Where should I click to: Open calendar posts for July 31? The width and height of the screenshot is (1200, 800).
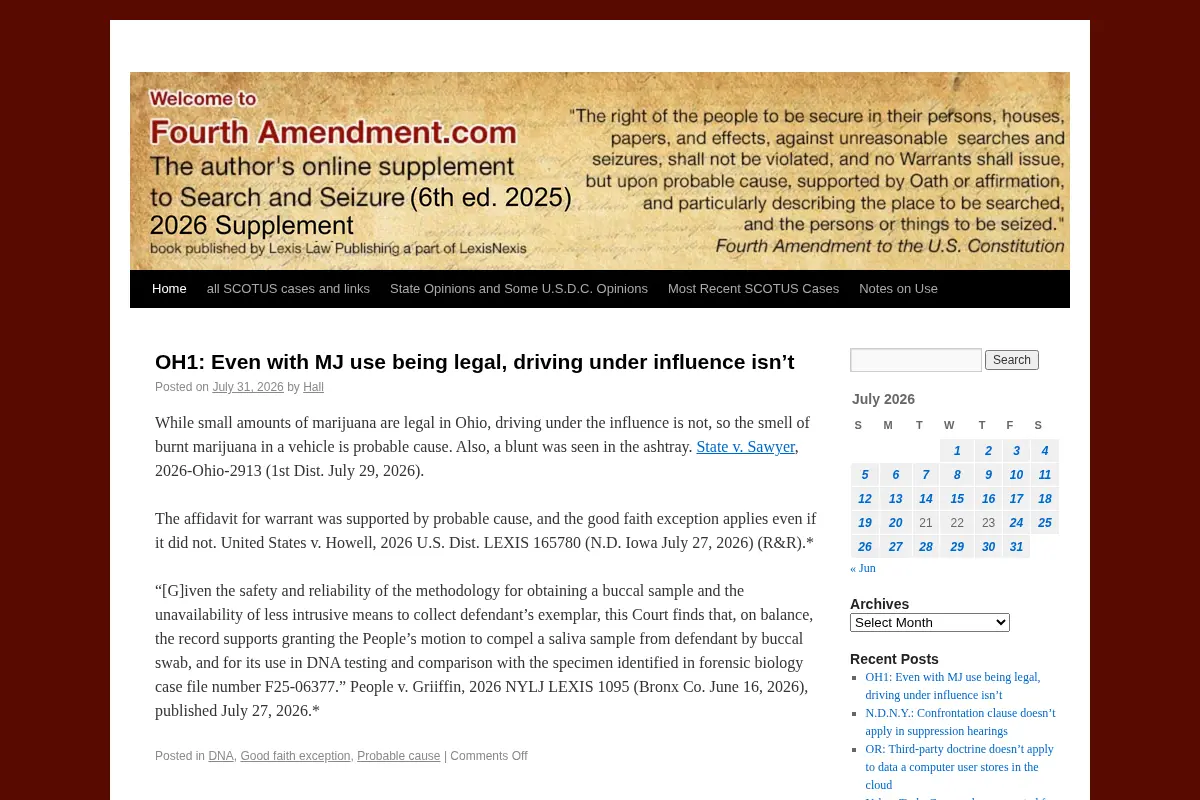1016,547
